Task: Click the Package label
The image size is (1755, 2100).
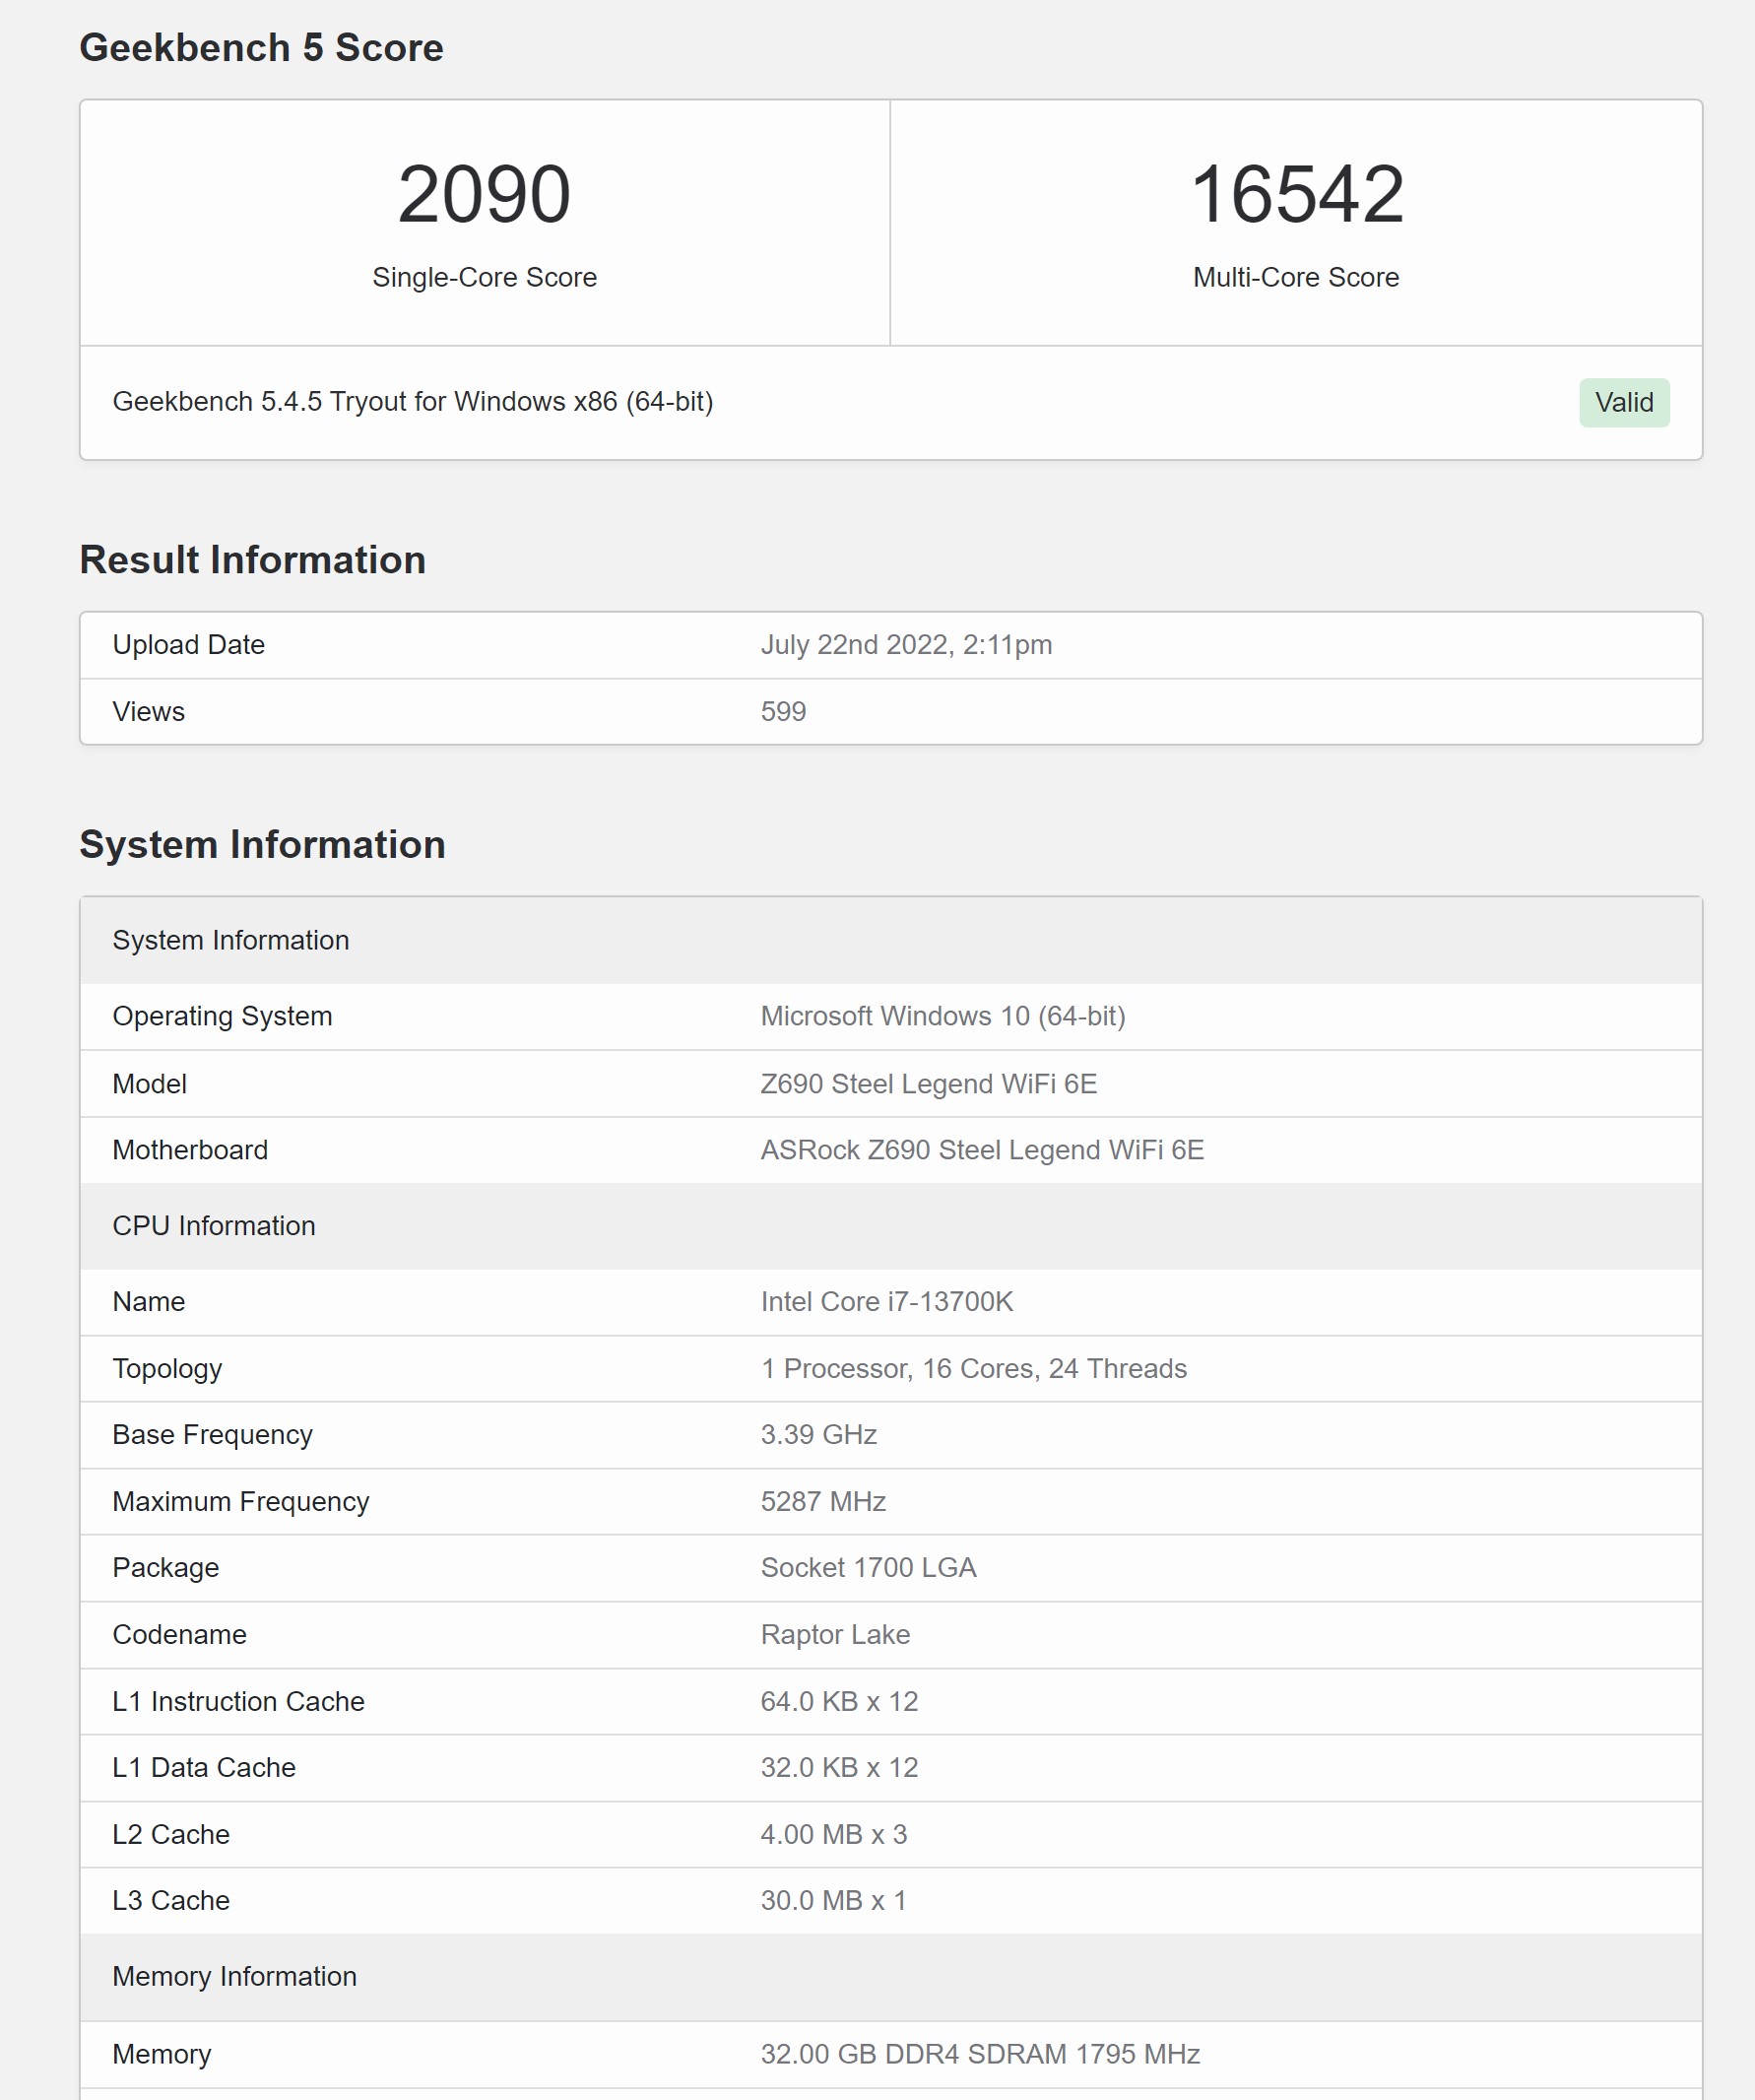Action: [x=165, y=1568]
